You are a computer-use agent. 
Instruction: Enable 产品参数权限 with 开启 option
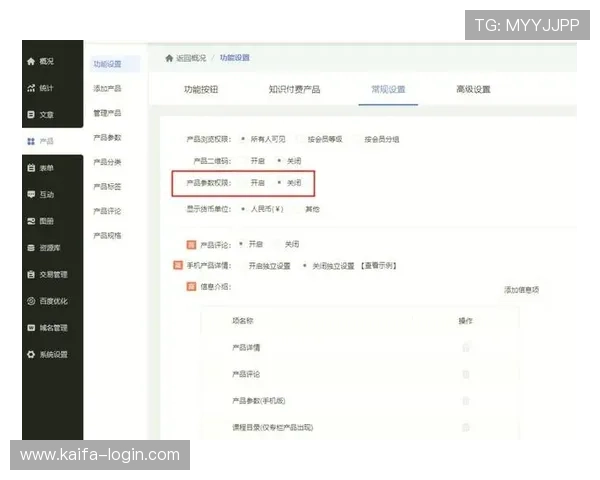[243, 183]
